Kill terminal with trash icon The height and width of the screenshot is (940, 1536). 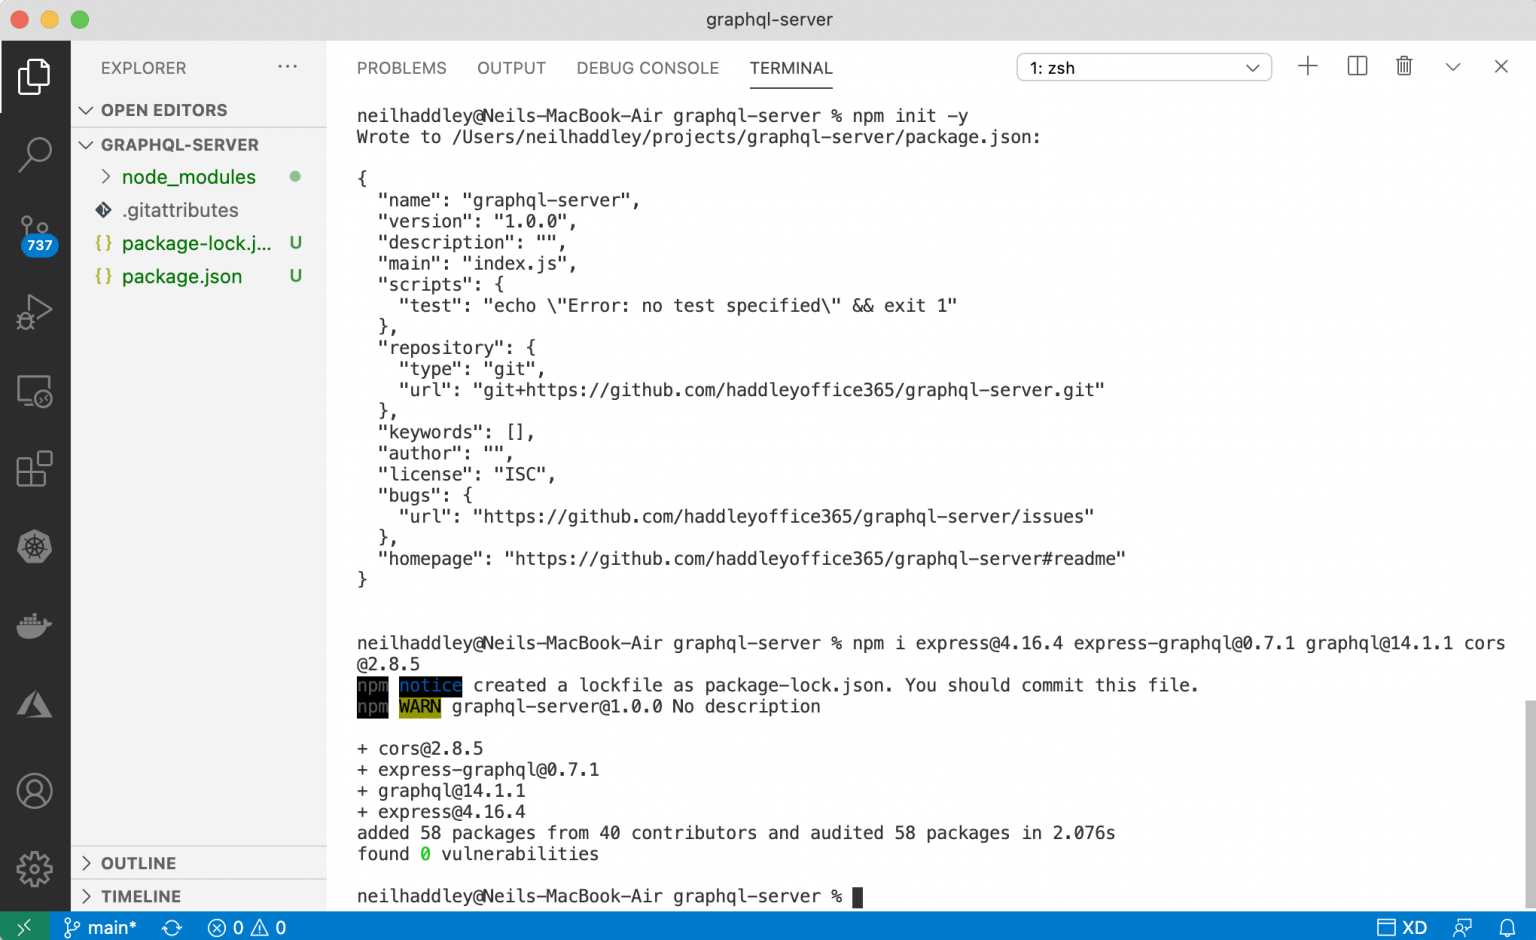(1404, 67)
